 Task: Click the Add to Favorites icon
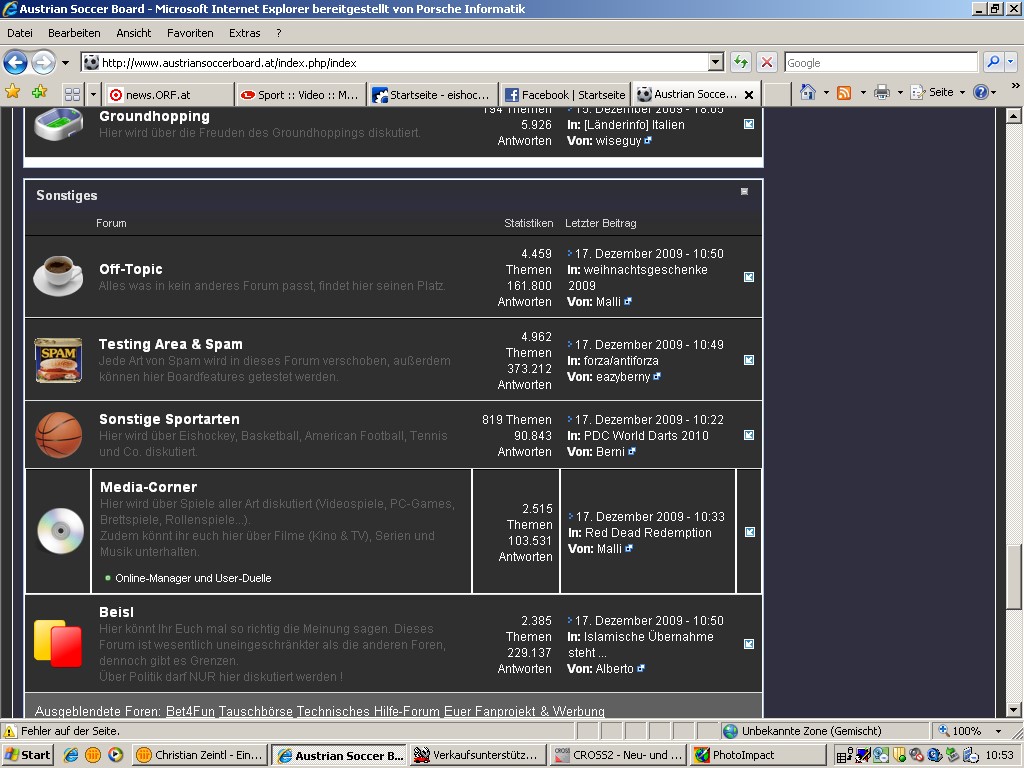coord(39,92)
